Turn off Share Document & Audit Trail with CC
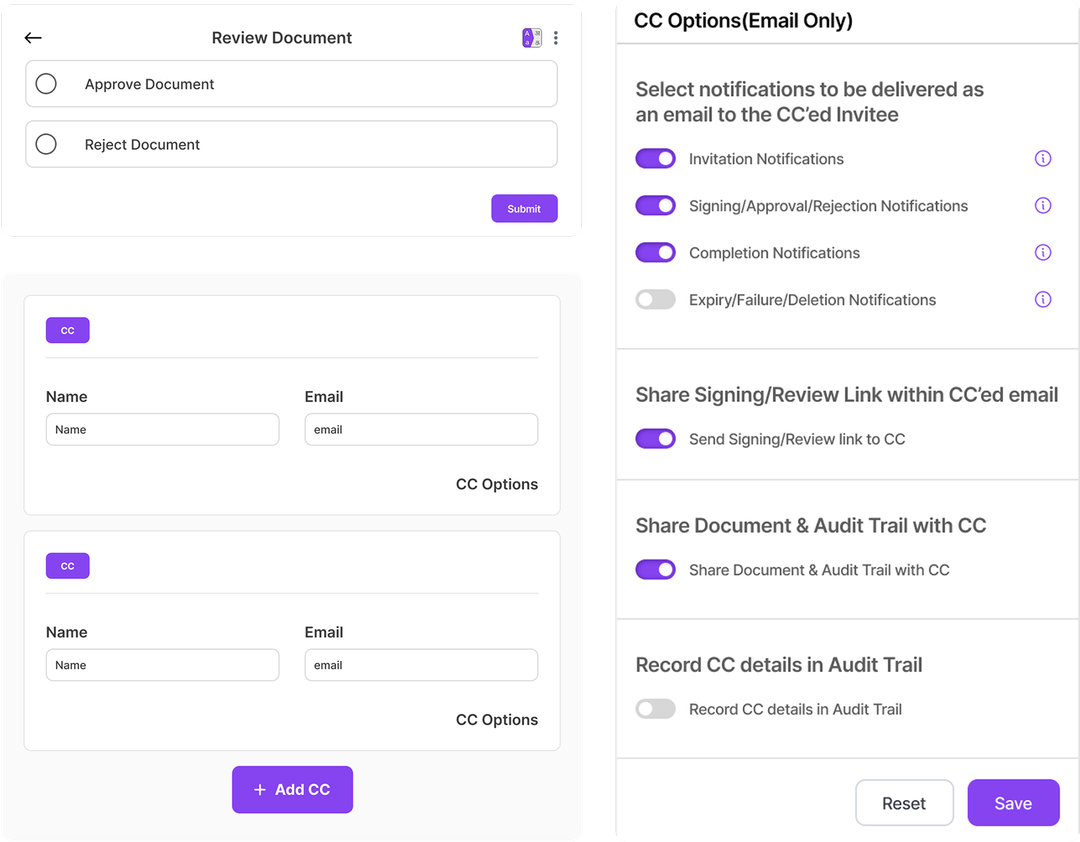This screenshot has height=842, width=1080. coord(655,569)
